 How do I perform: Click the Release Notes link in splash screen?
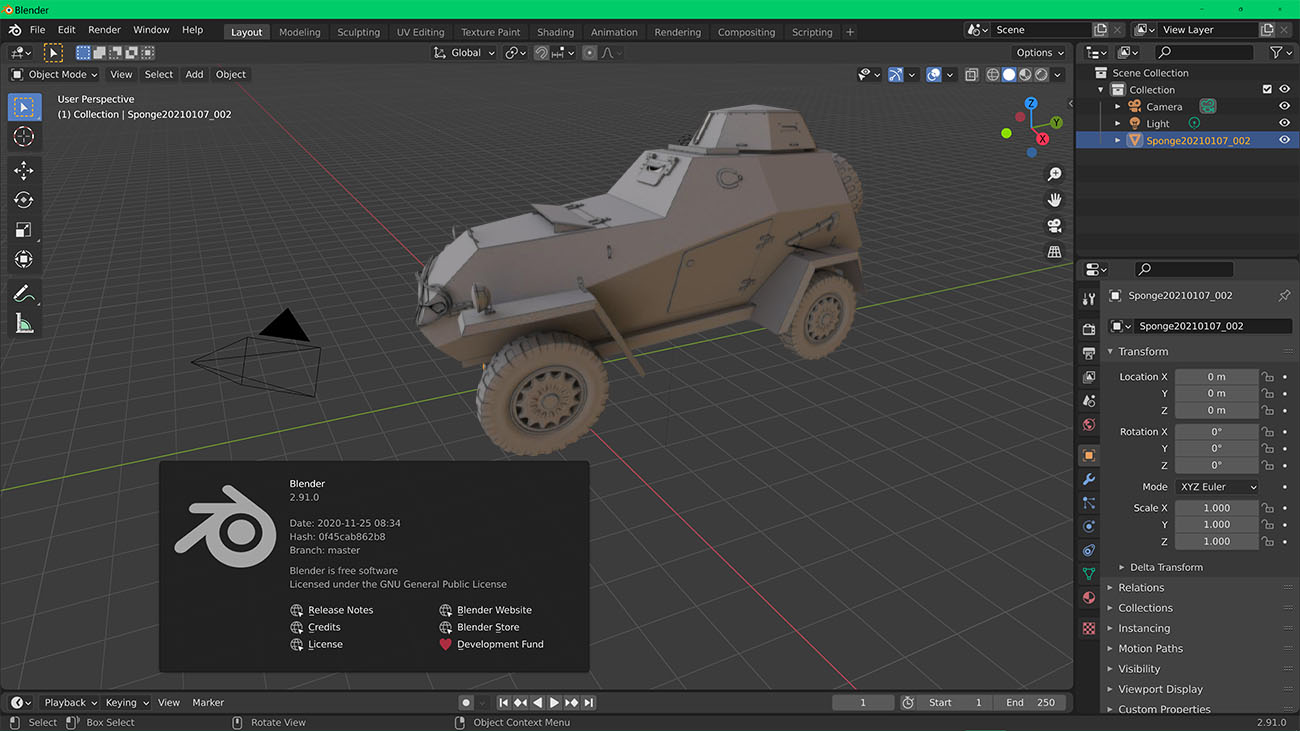pos(340,609)
